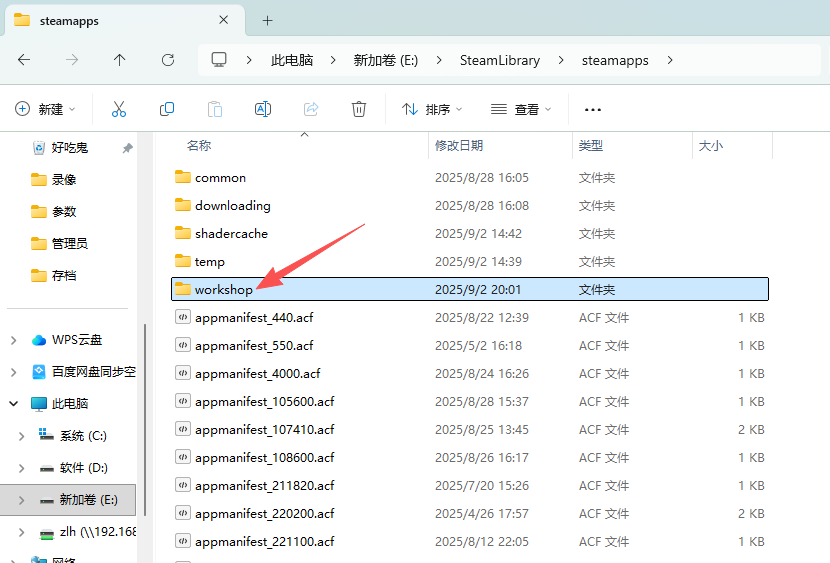Select the workshop folder
Screen dimensions: 830x563
click(224, 290)
